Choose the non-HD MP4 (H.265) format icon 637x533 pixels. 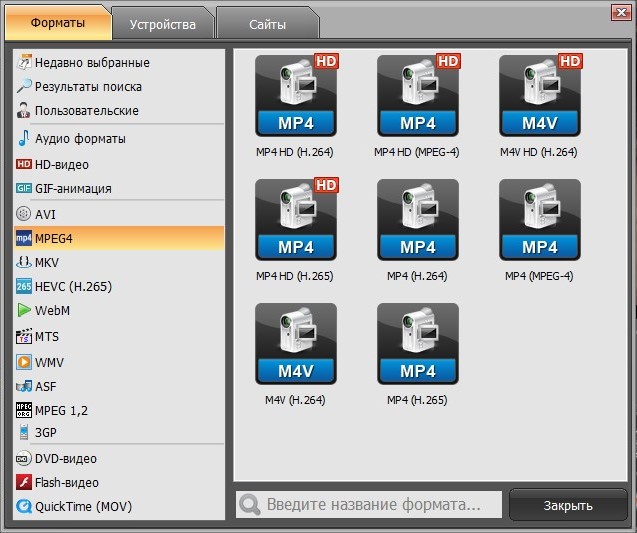point(418,344)
